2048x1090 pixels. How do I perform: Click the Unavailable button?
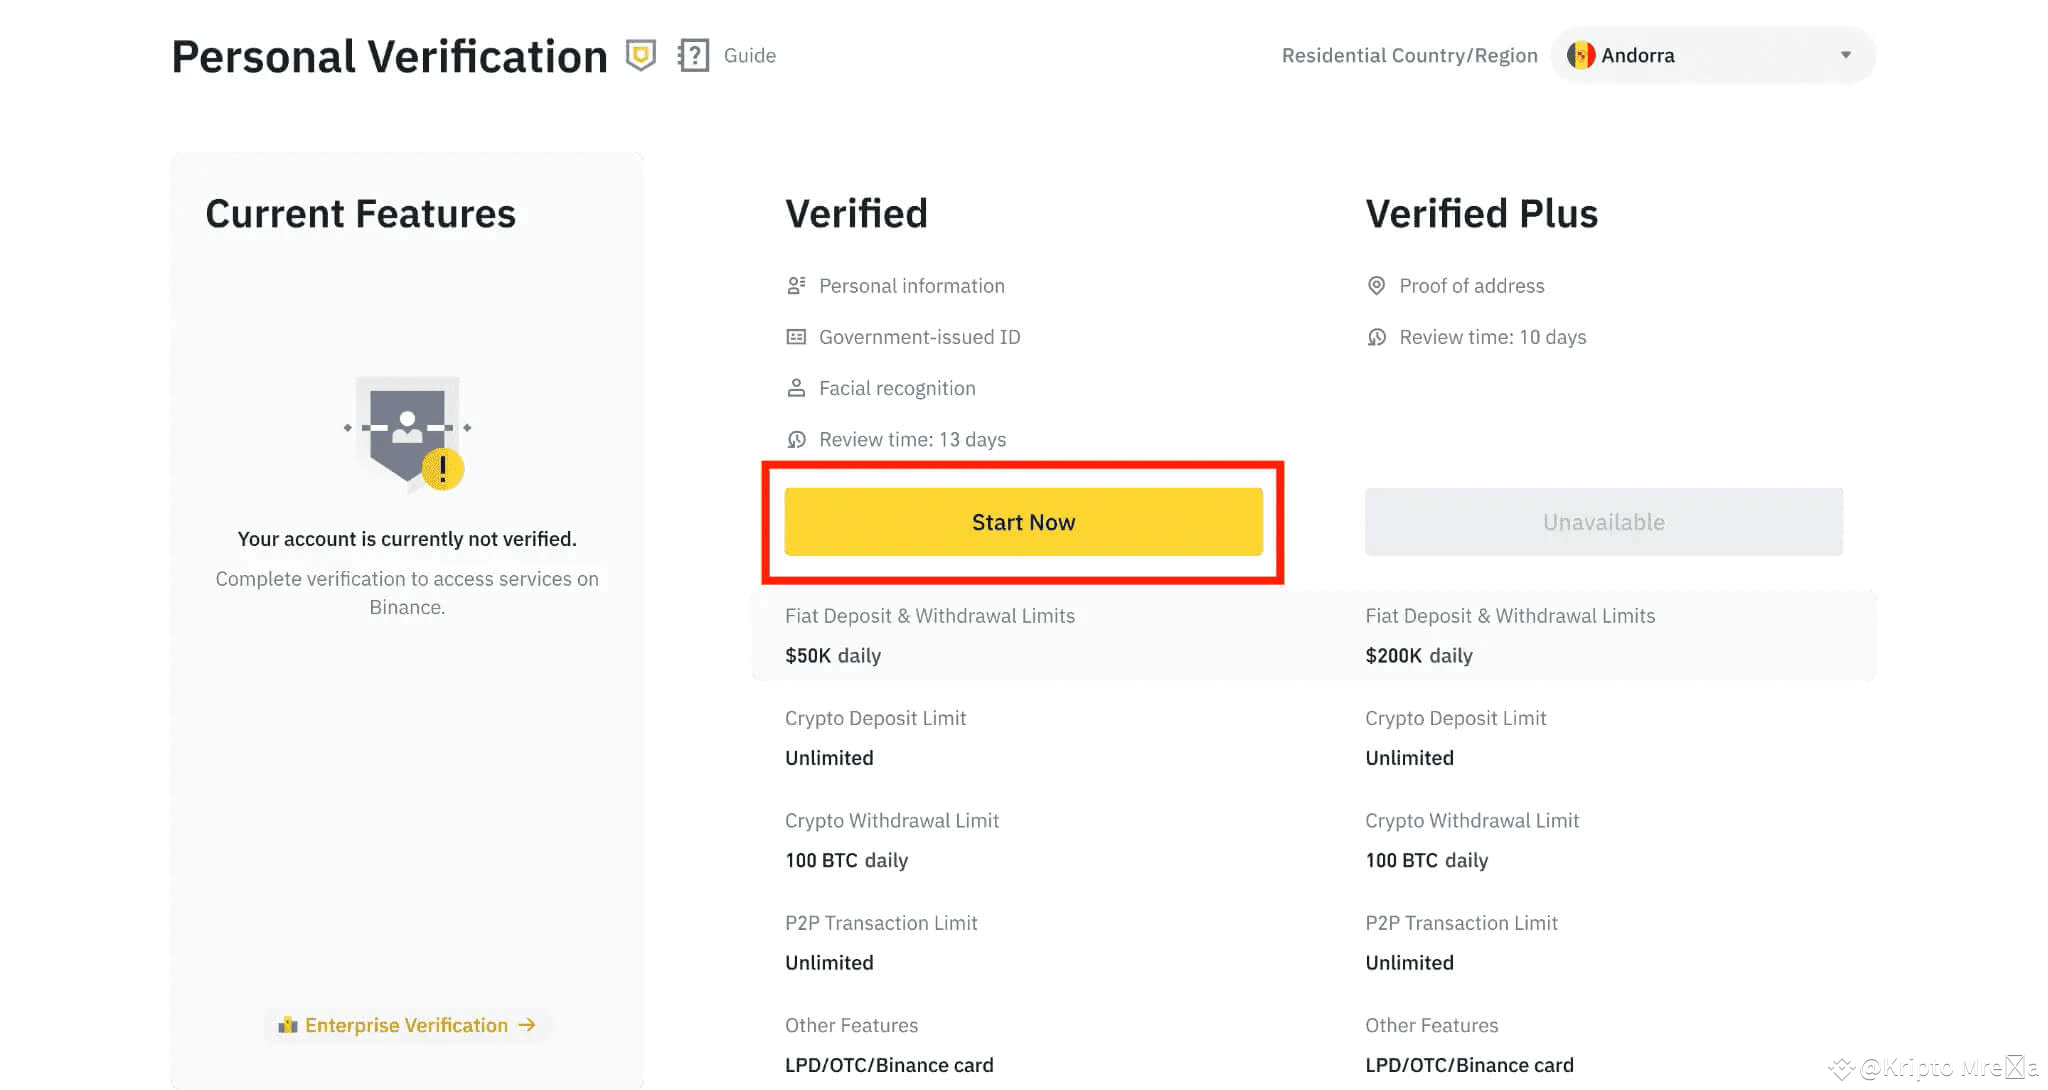click(1603, 522)
